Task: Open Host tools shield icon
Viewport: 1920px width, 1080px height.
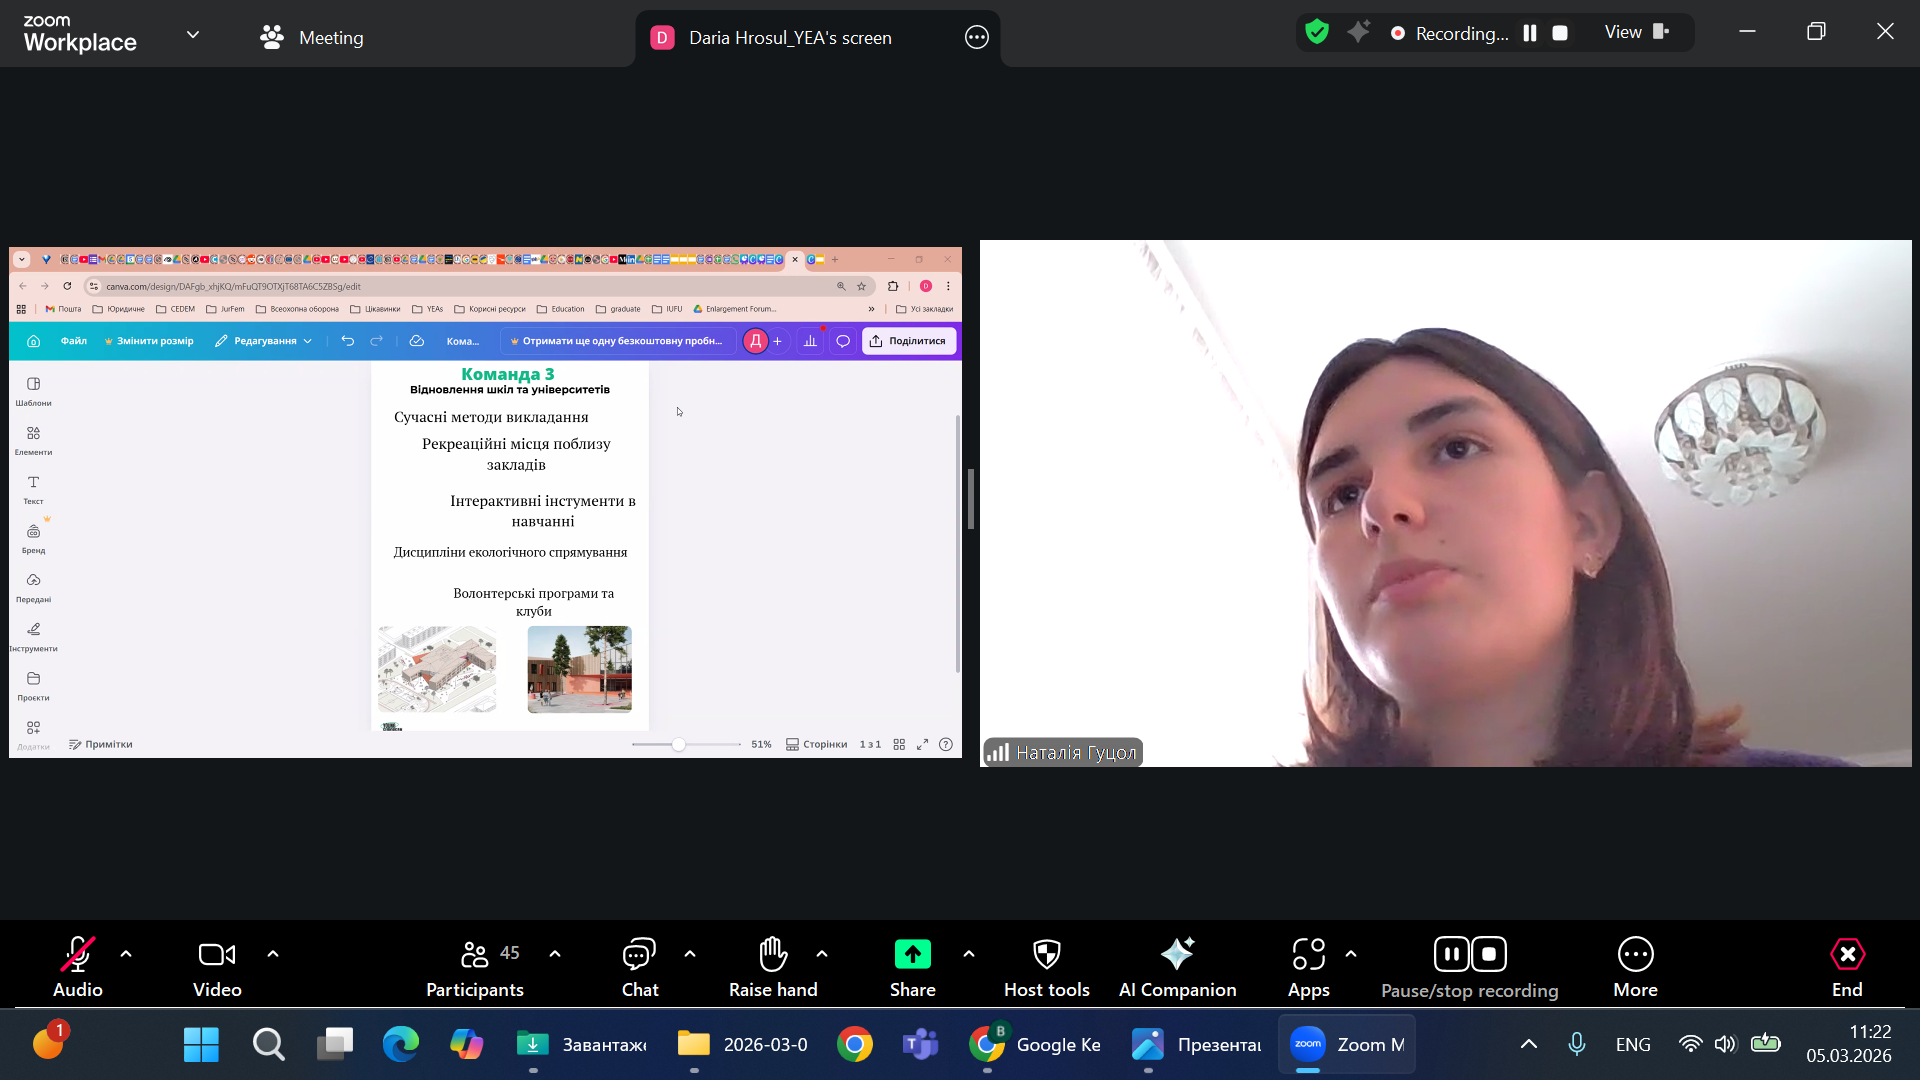Action: coord(1046,955)
